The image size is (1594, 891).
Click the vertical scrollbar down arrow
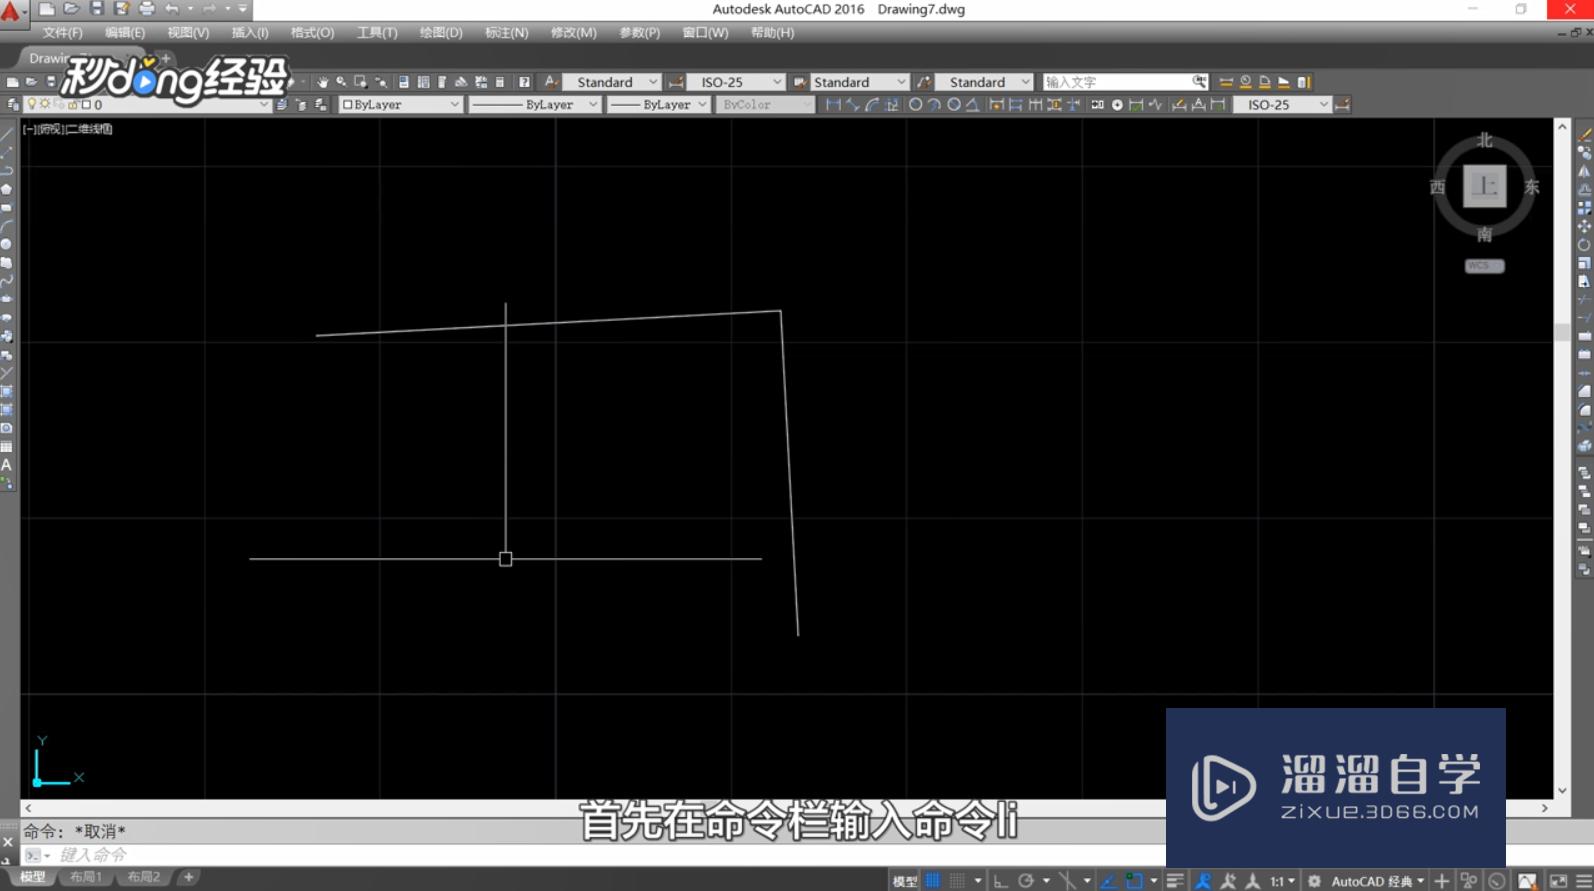coord(1562,790)
